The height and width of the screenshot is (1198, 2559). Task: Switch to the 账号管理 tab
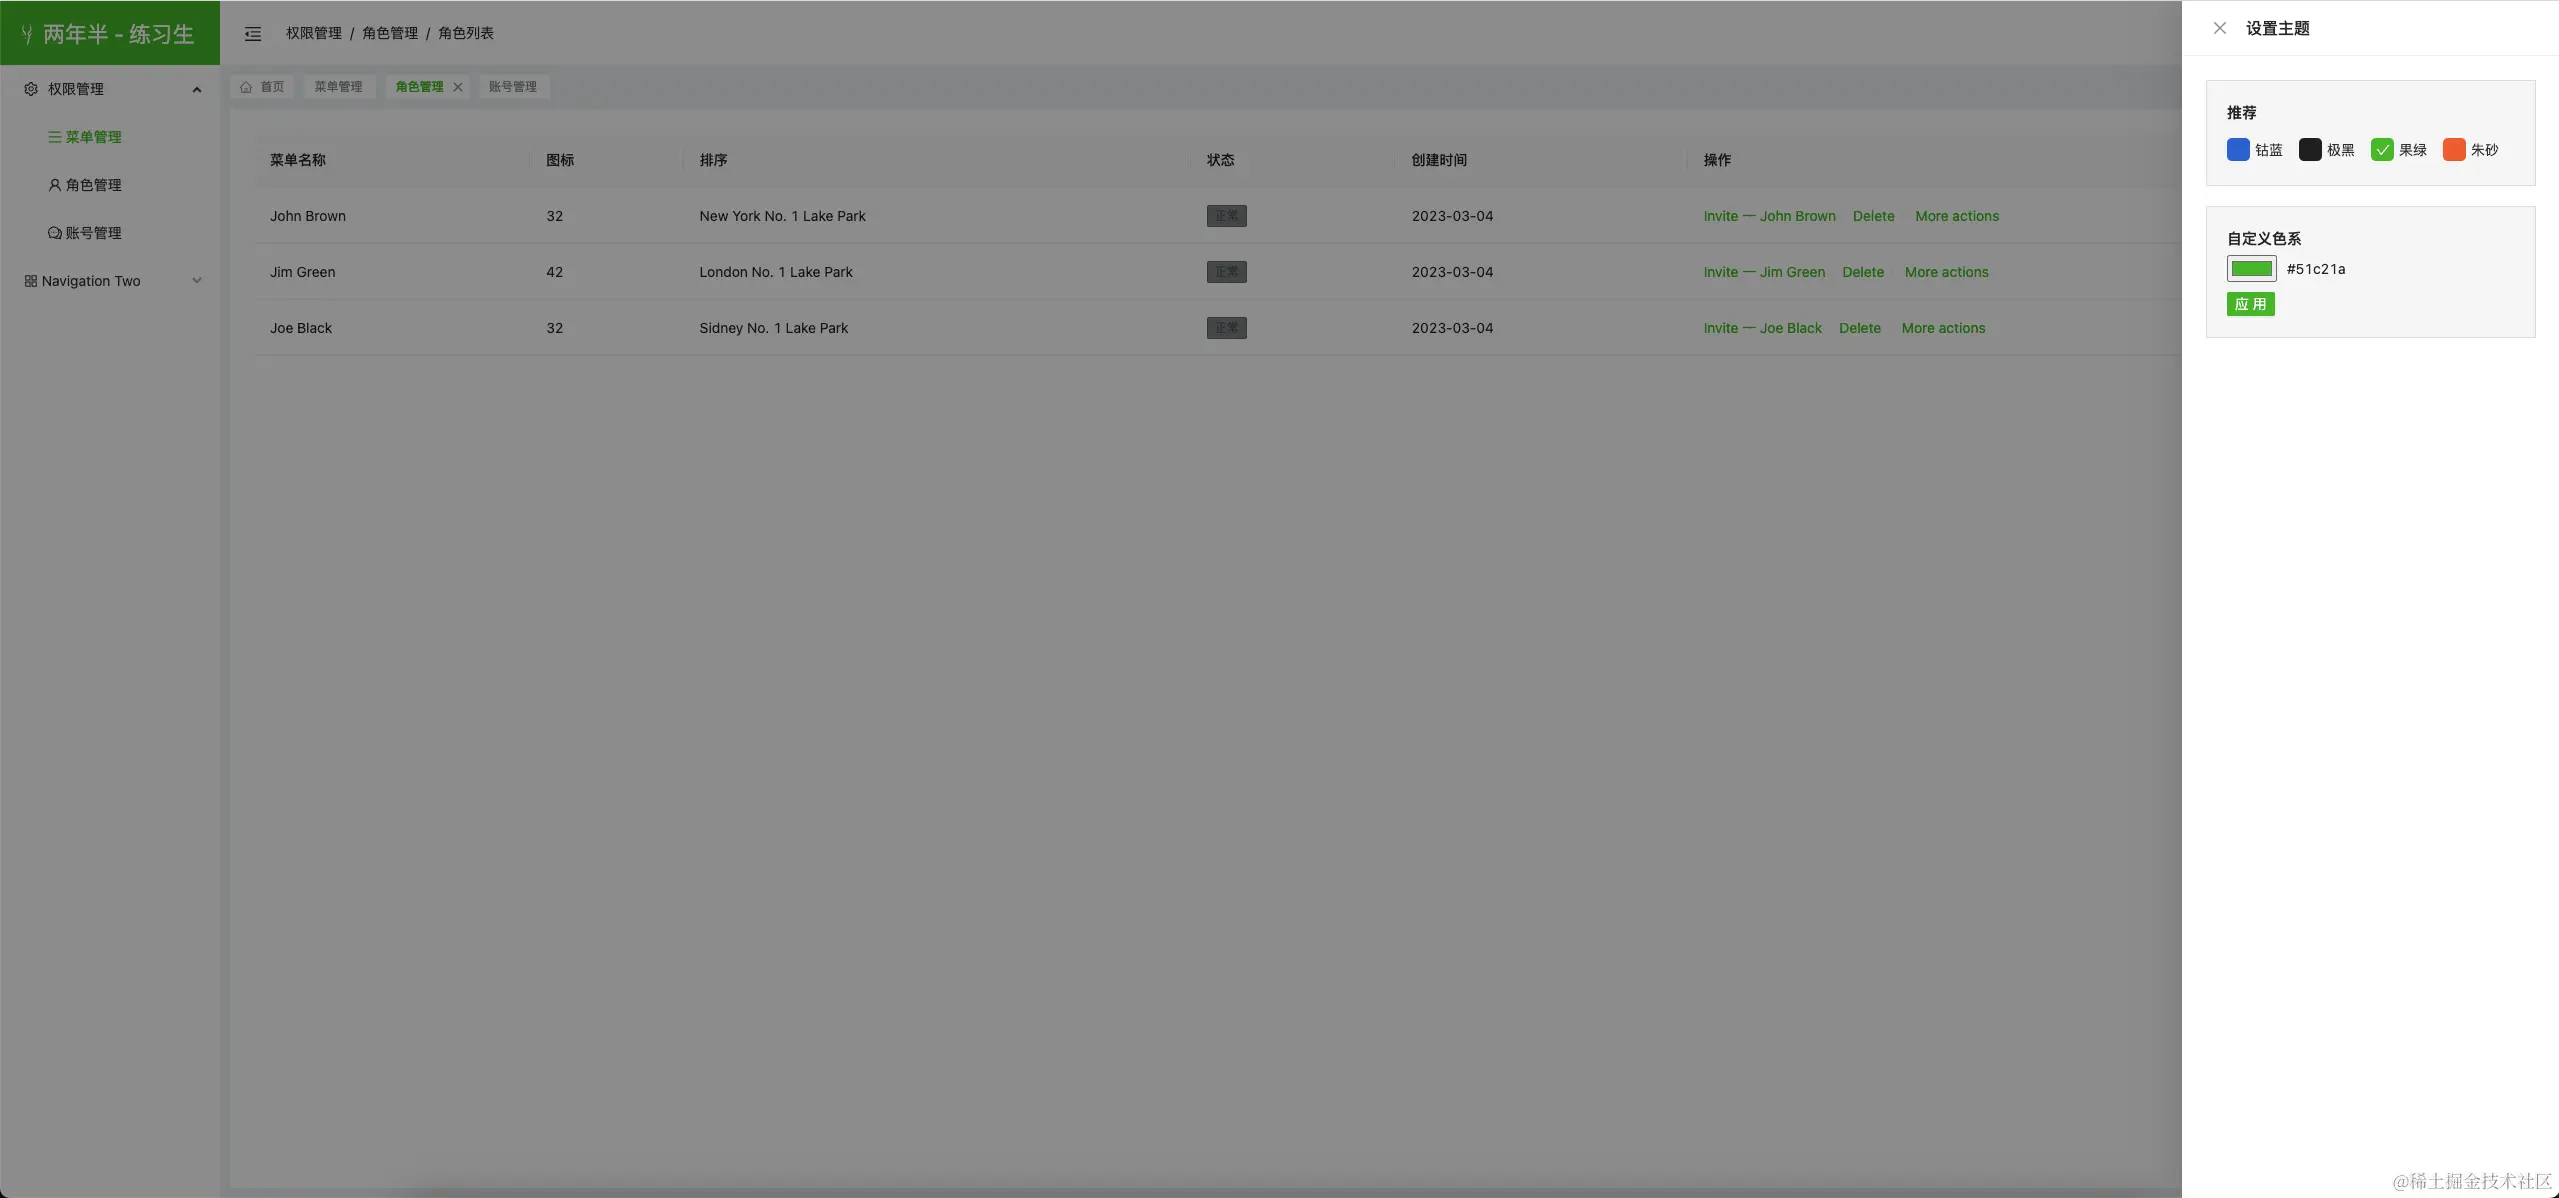[512, 87]
